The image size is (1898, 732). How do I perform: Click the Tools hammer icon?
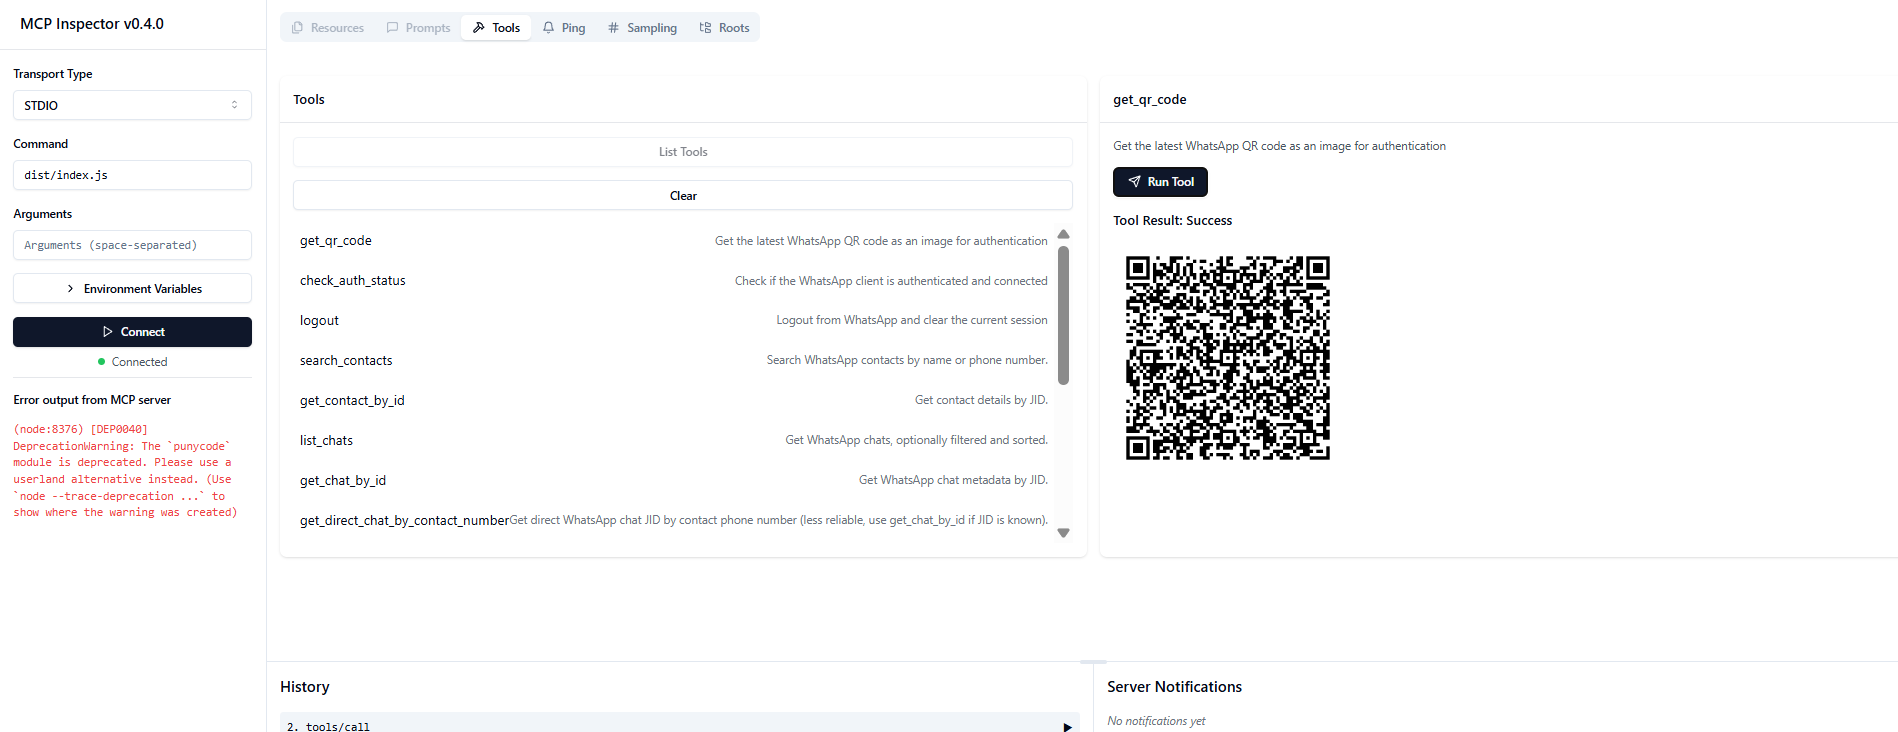coord(479,28)
